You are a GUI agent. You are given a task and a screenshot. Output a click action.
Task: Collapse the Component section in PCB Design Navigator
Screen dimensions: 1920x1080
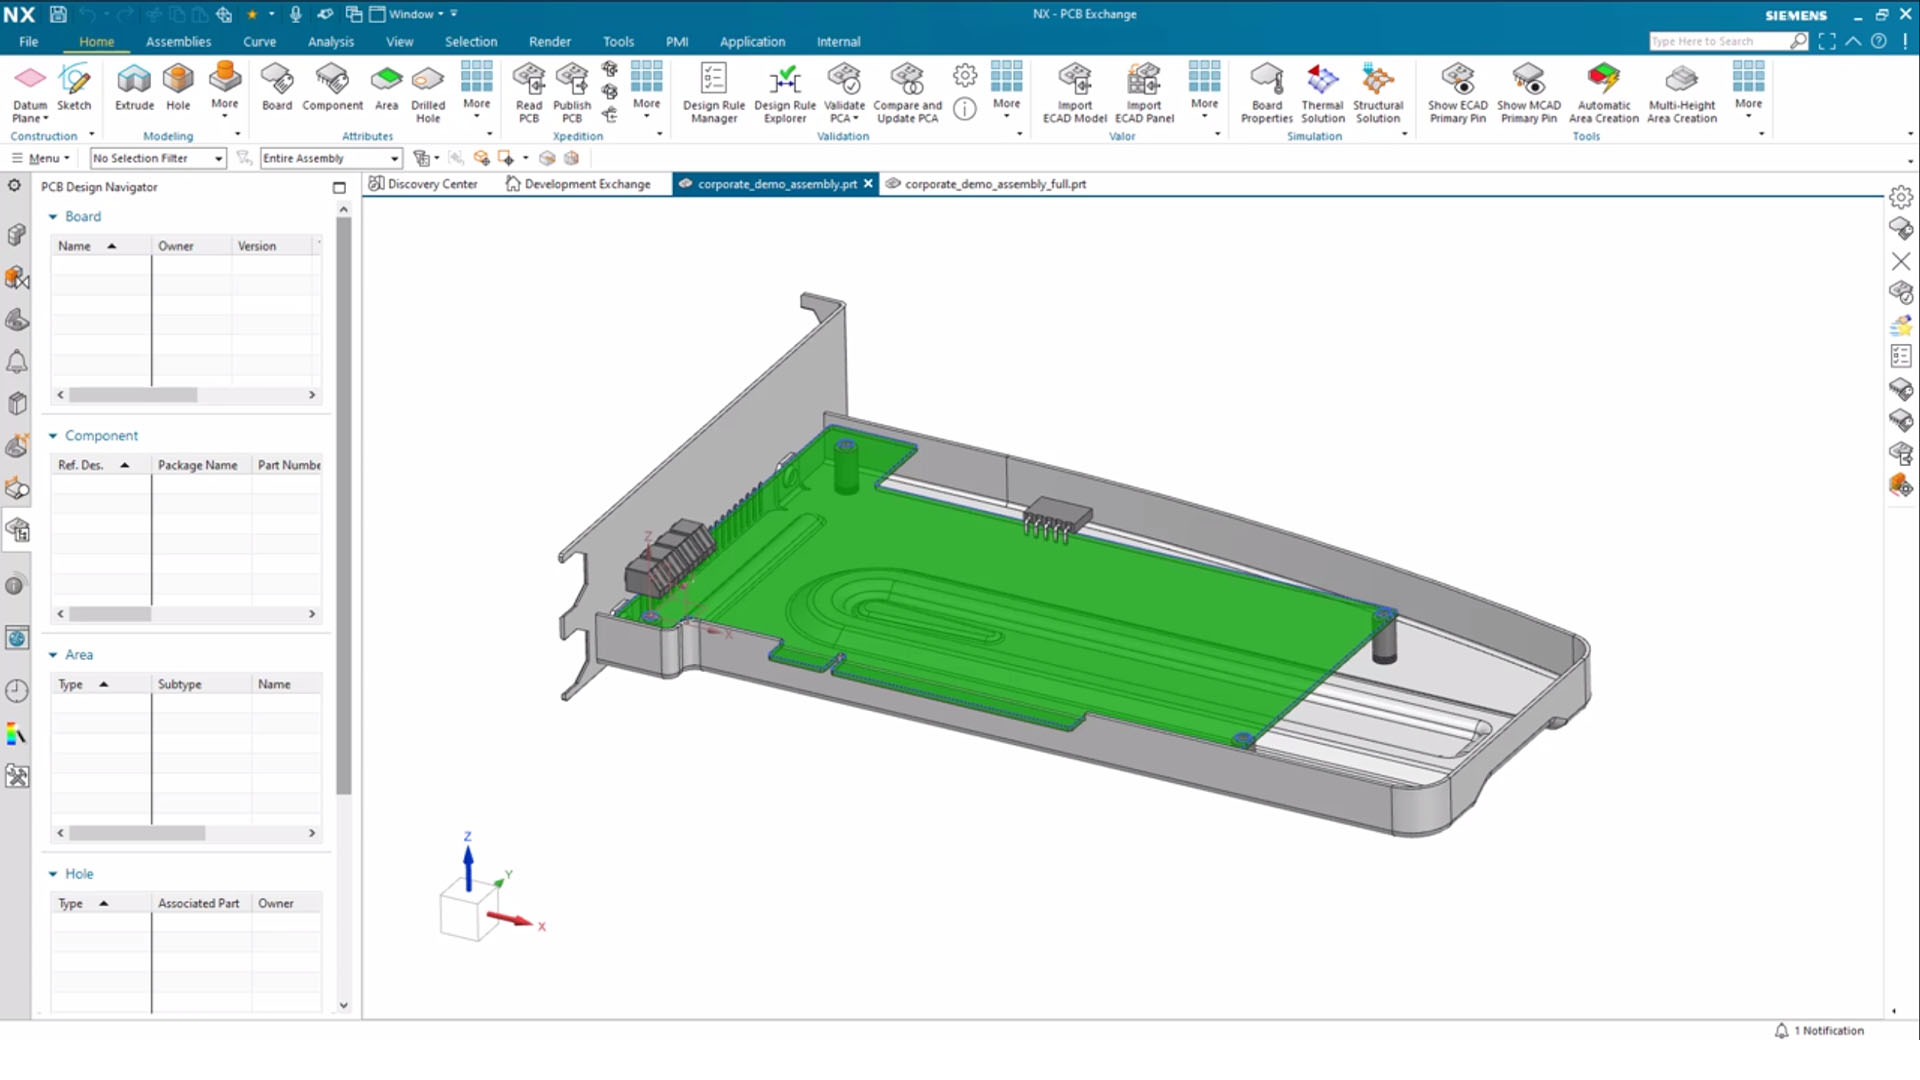pyautogui.click(x=55, y=435)
